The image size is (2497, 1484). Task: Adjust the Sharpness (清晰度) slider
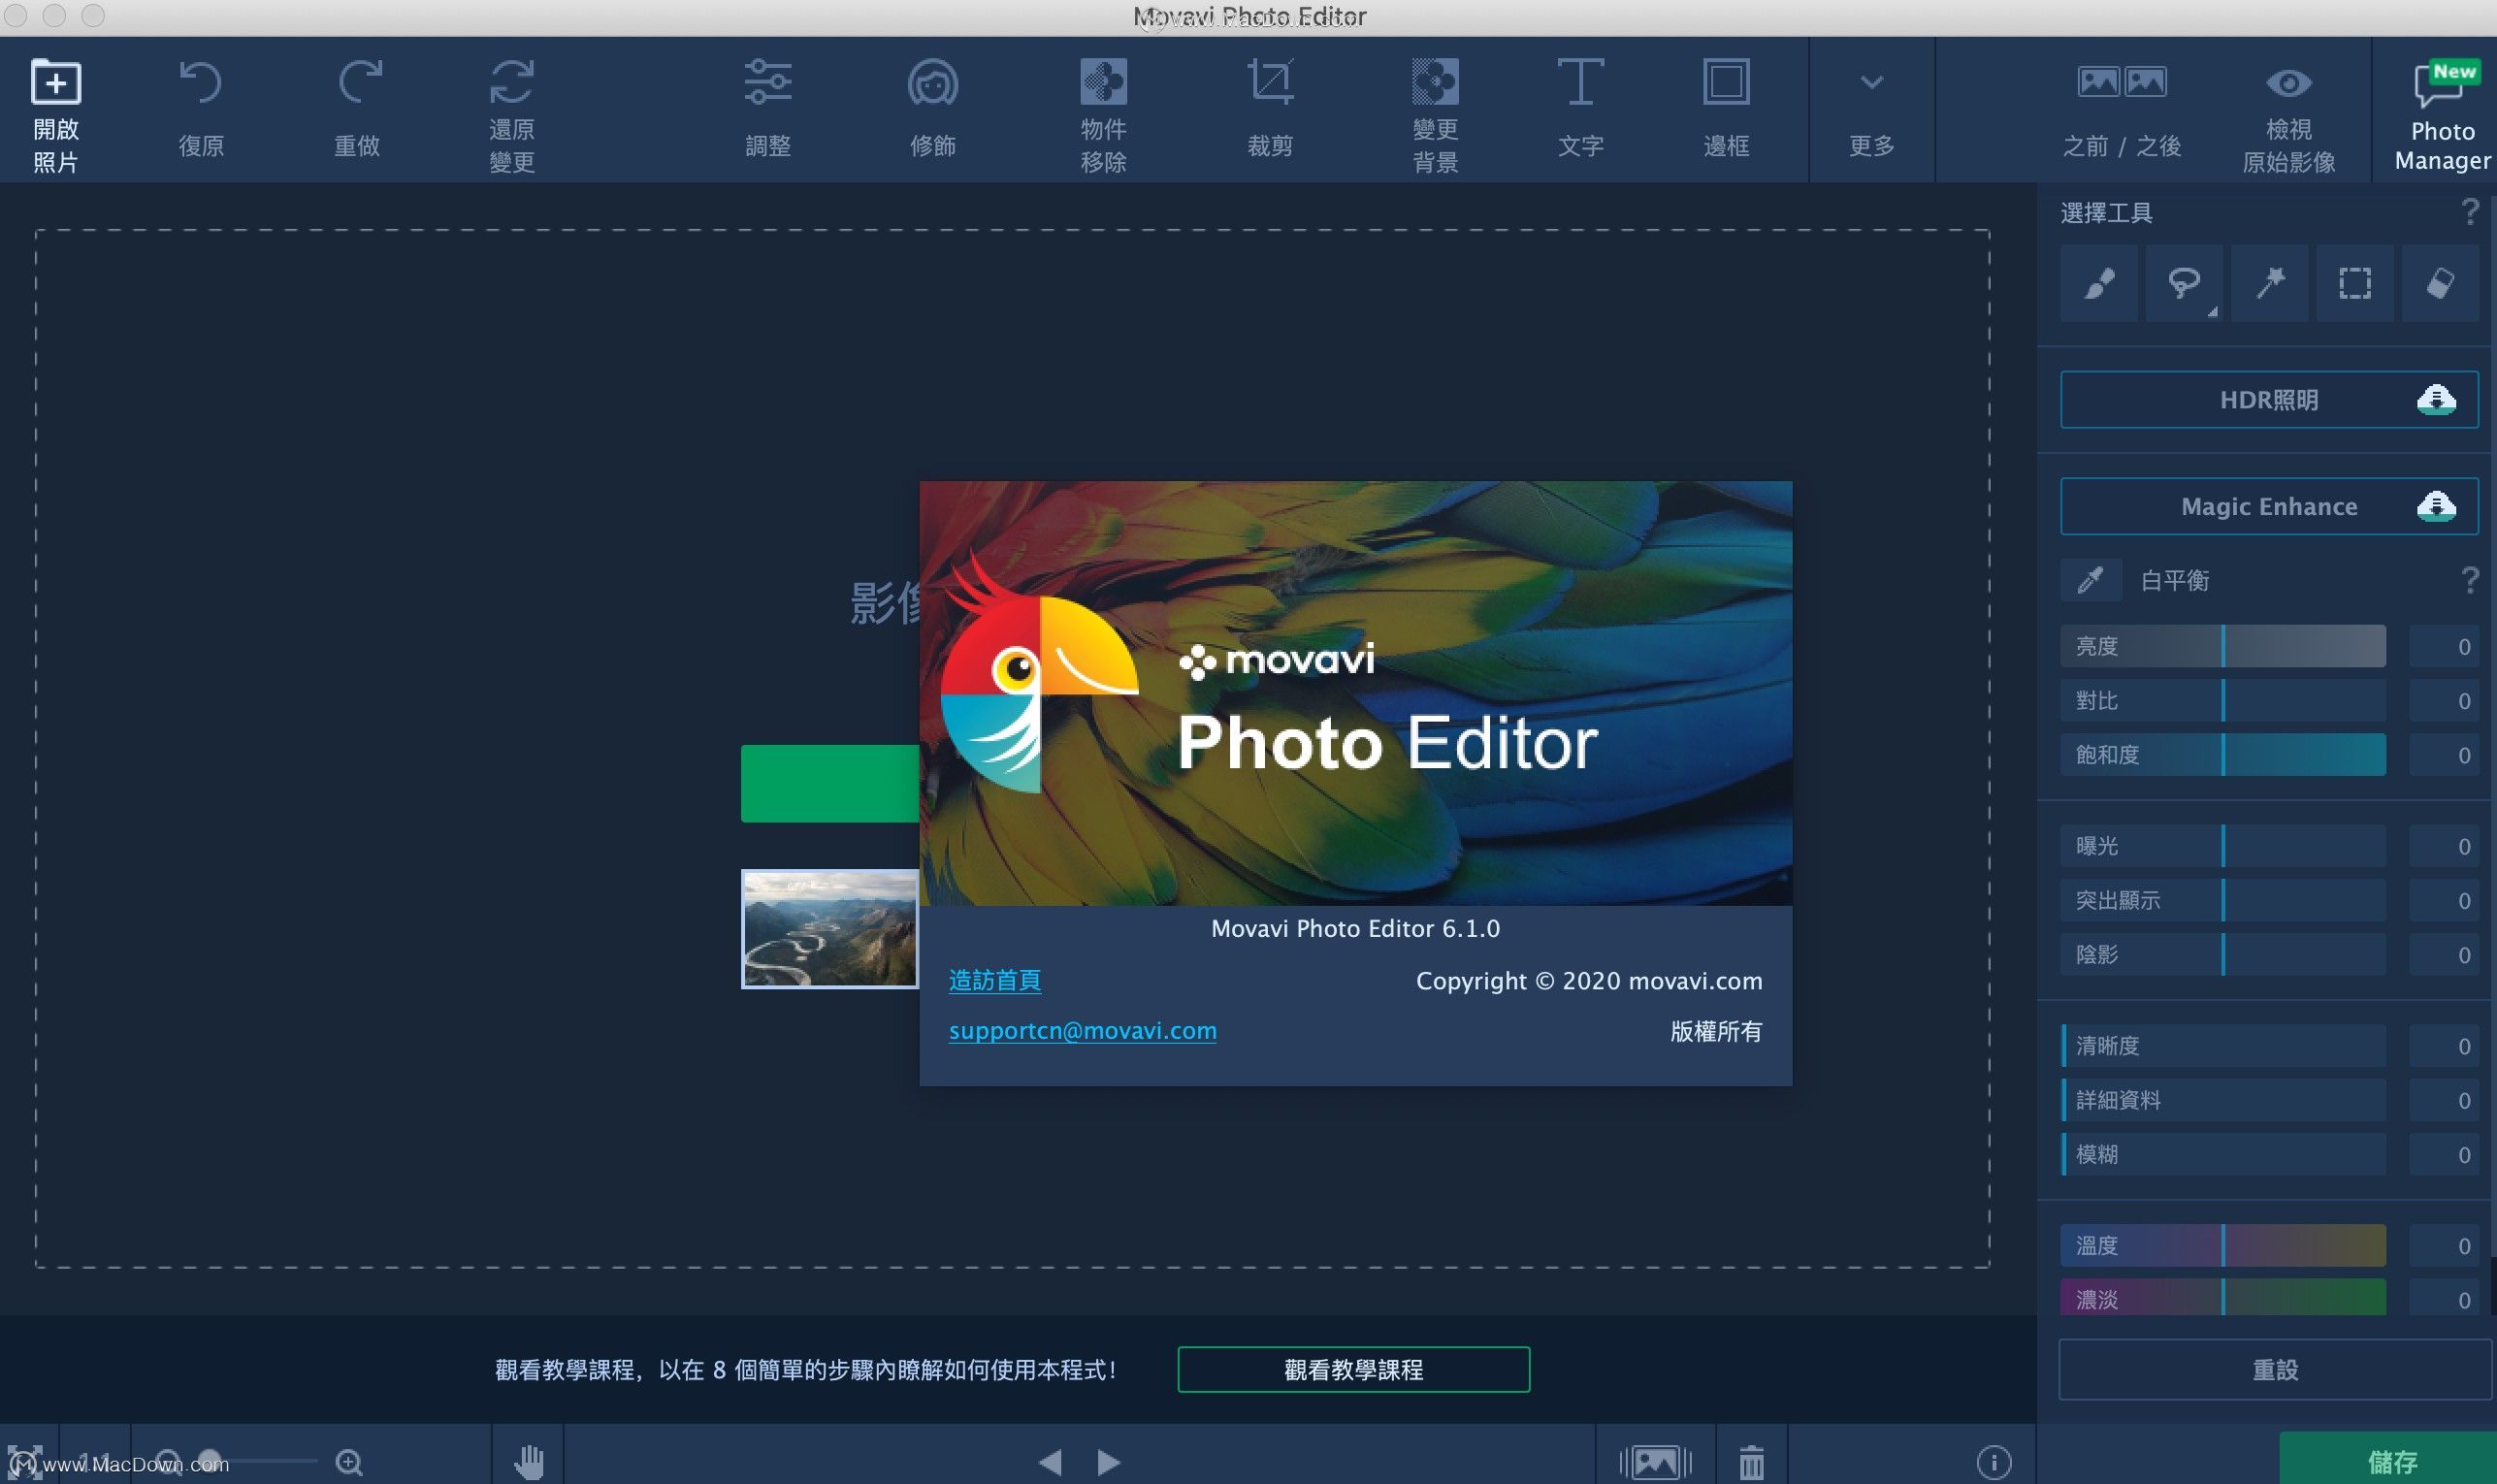(x=2223, y=1046)
